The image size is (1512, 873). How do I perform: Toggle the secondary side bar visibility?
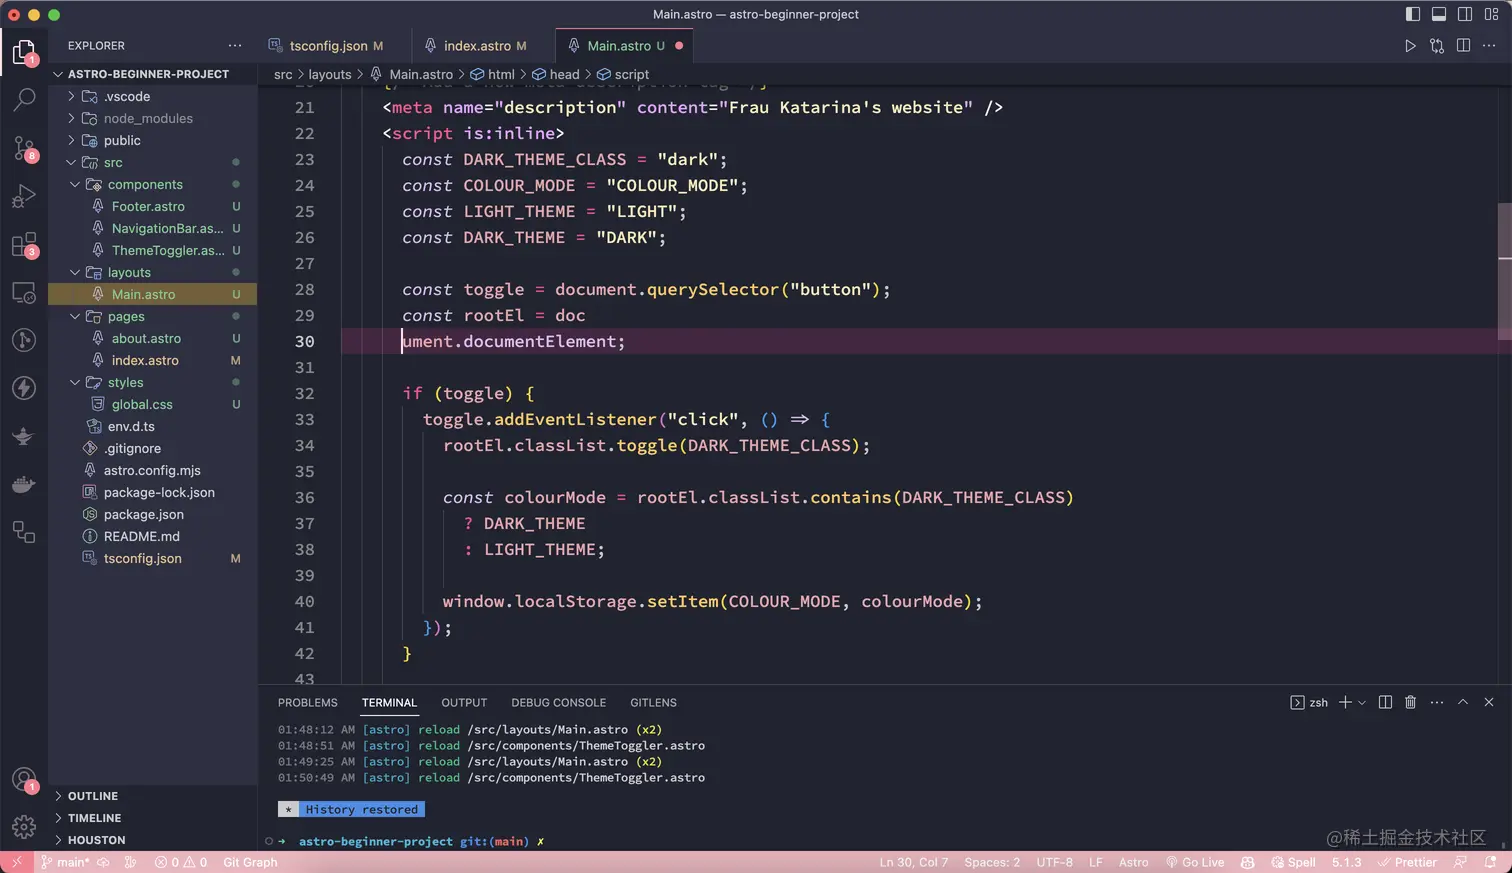[x=1465, y=14]
